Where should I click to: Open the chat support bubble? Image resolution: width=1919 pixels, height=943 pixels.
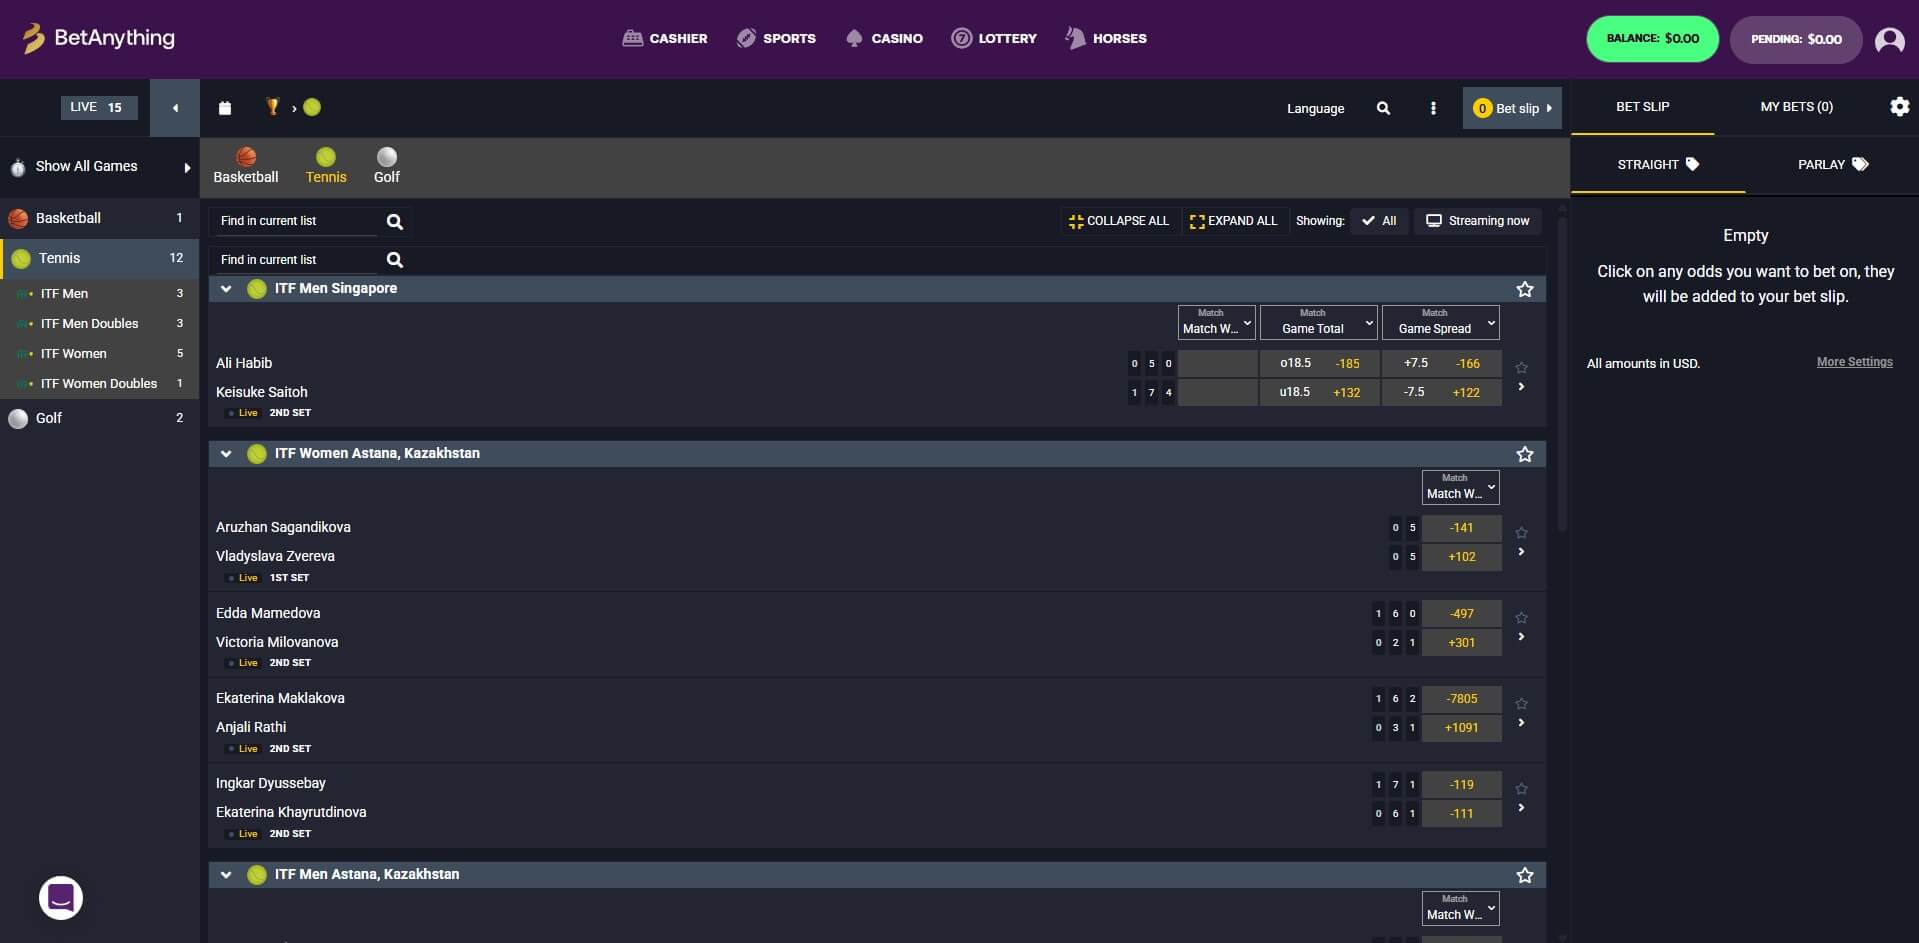click(x=60, y=898)
